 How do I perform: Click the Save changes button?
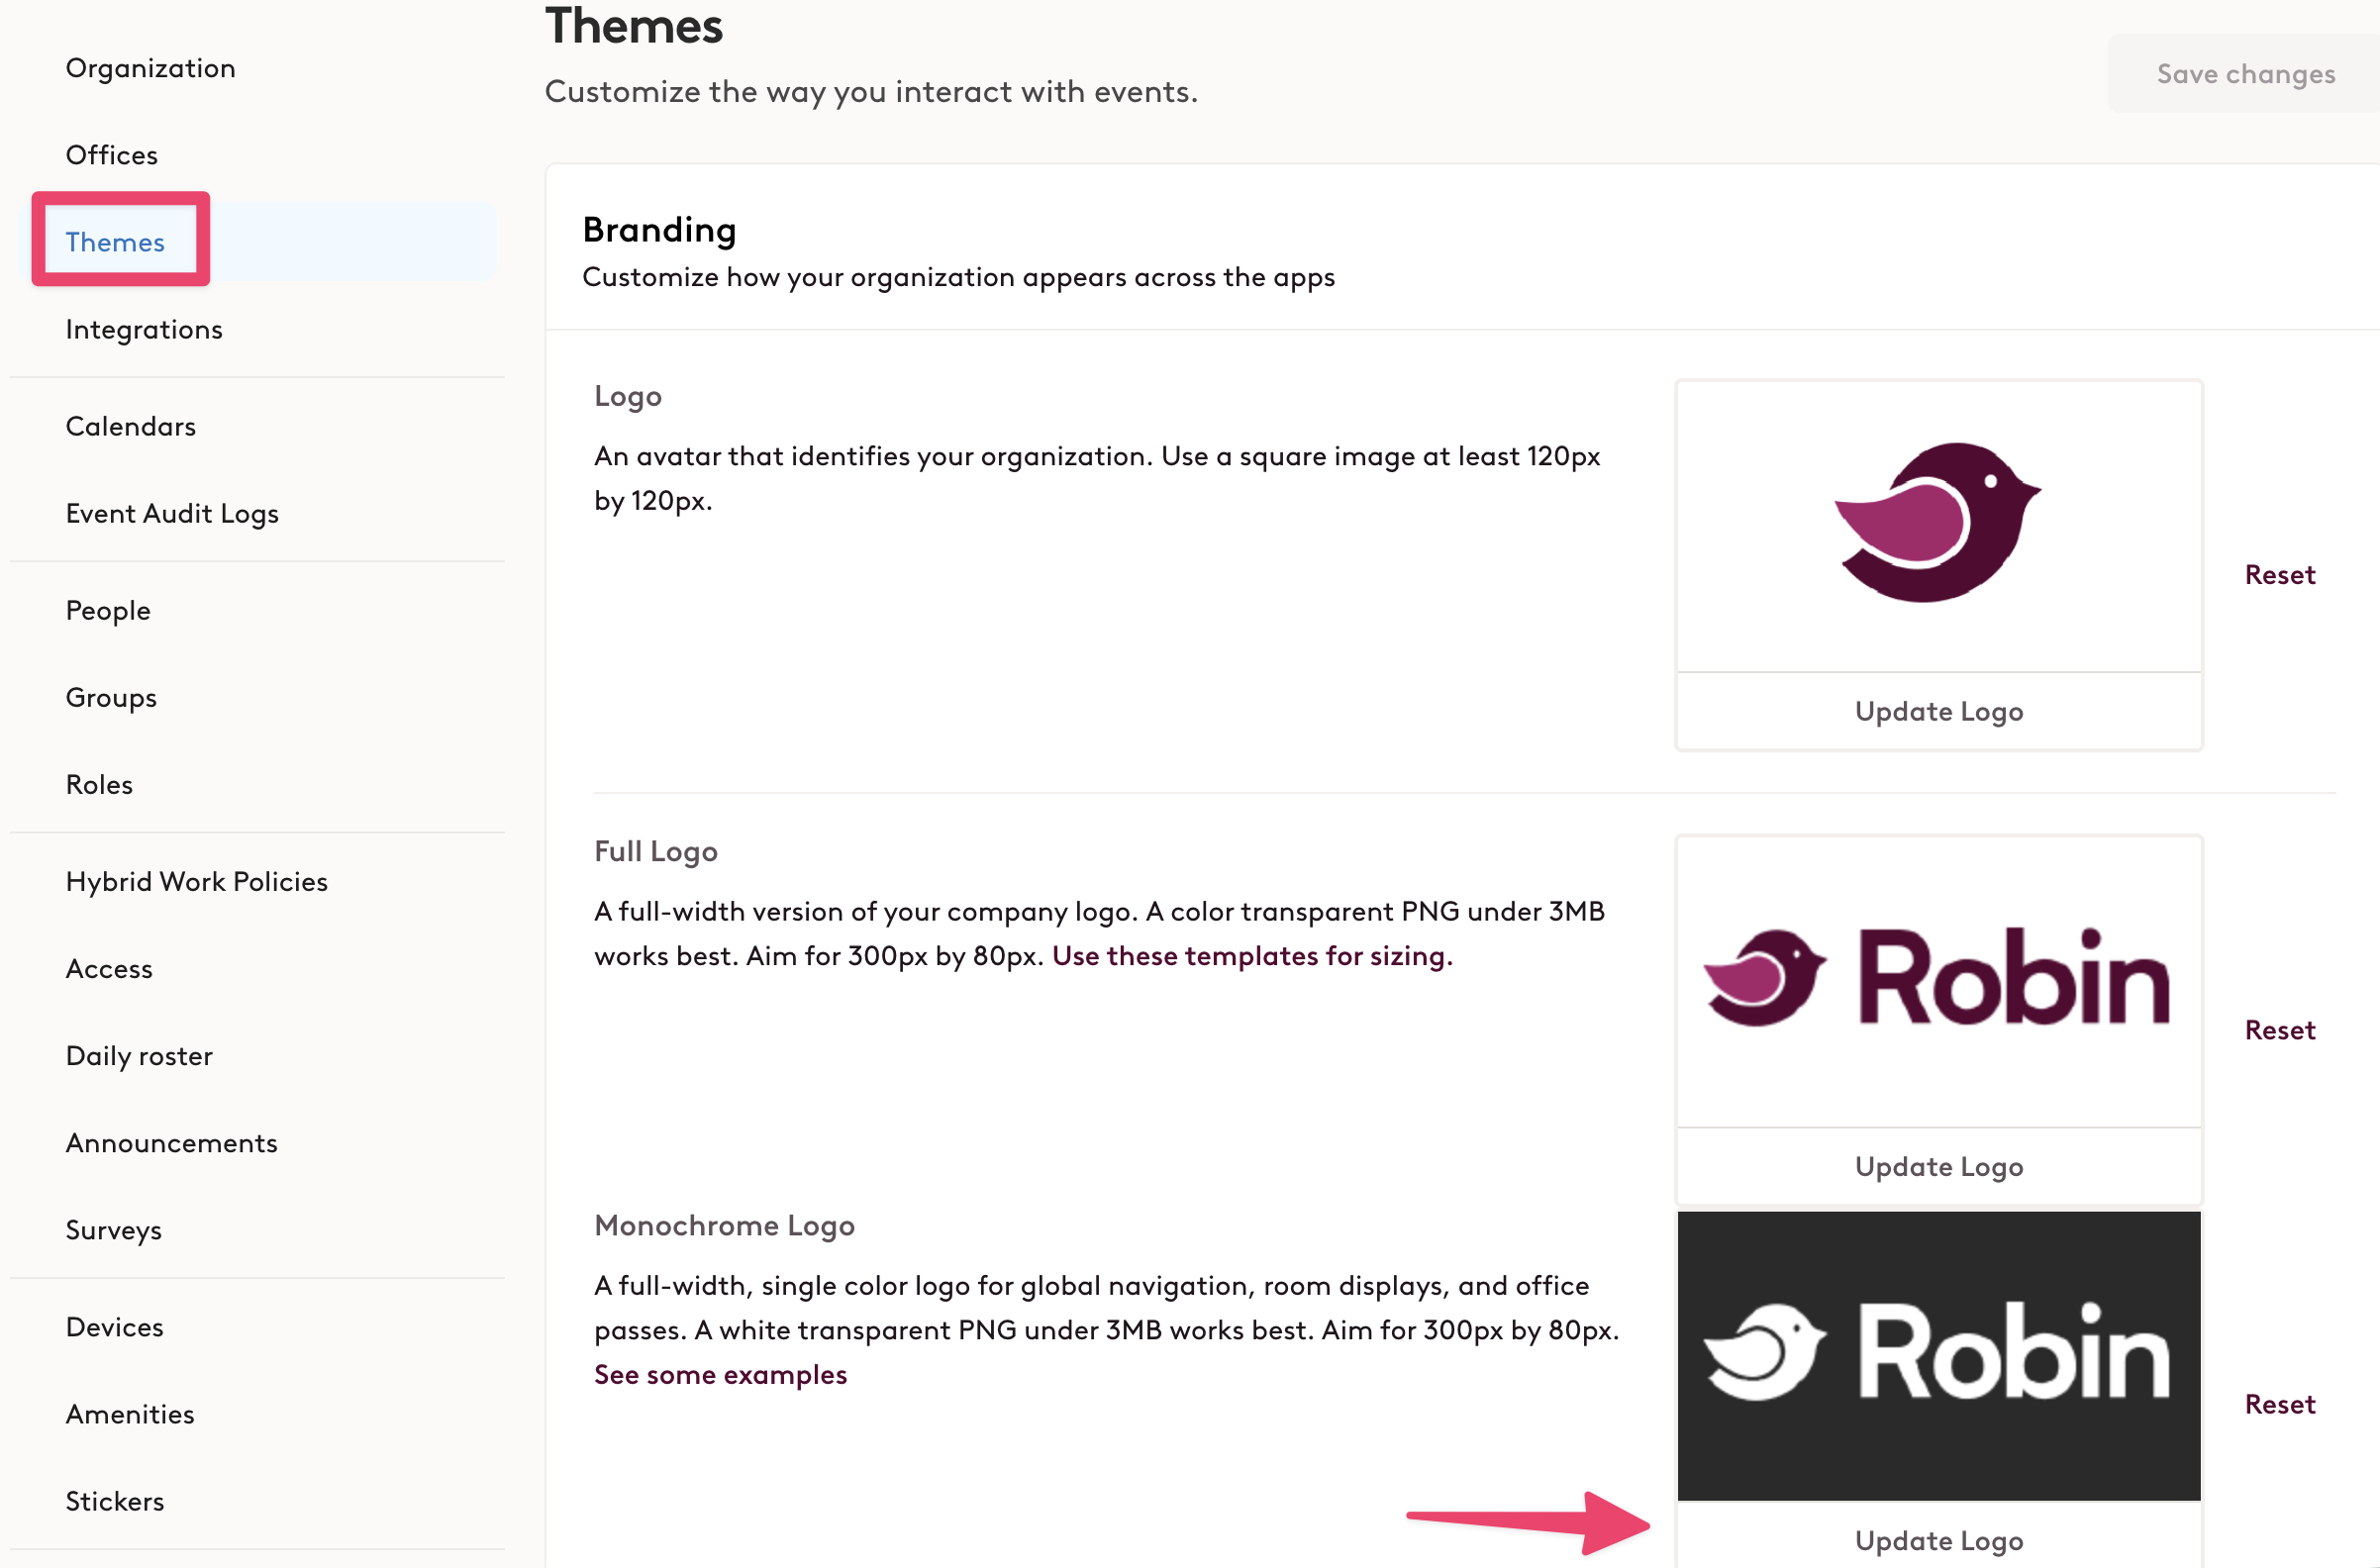[2244, 73]
